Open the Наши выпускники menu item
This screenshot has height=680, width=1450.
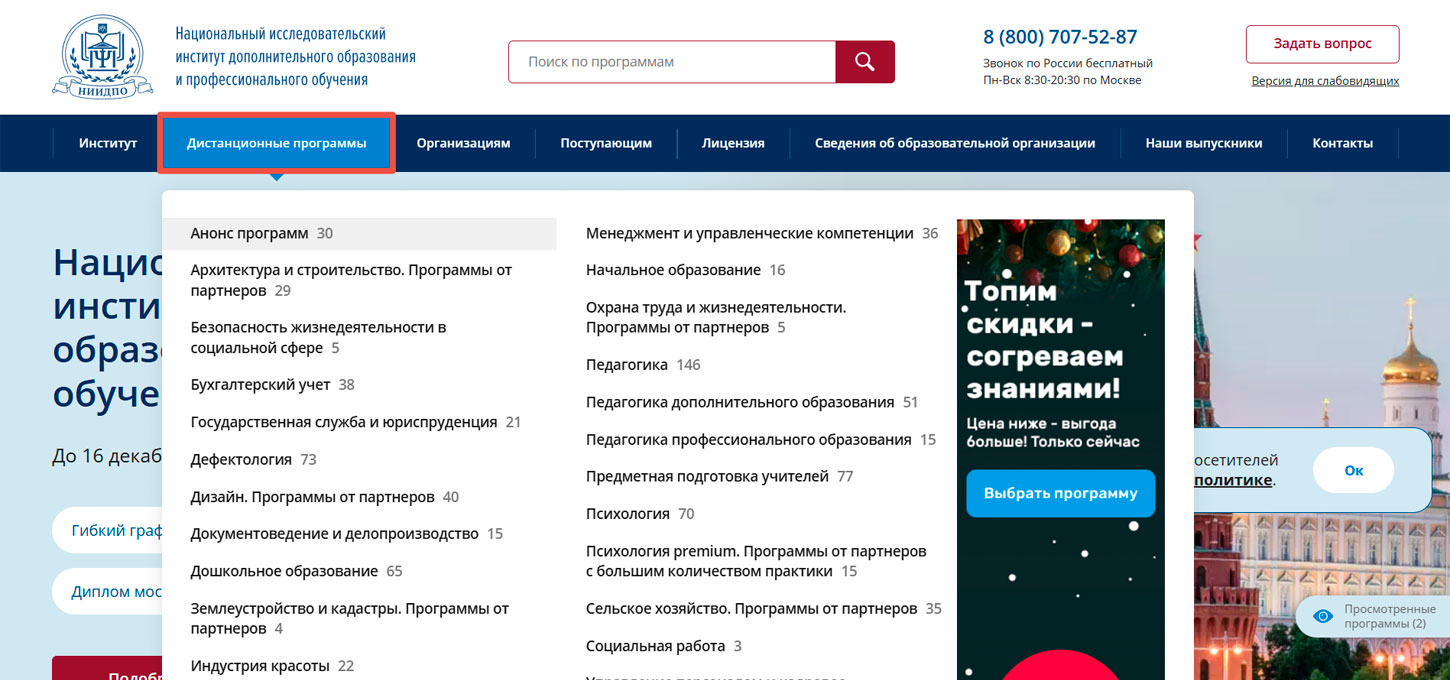pyautogui.click(x=1204, y=143)
